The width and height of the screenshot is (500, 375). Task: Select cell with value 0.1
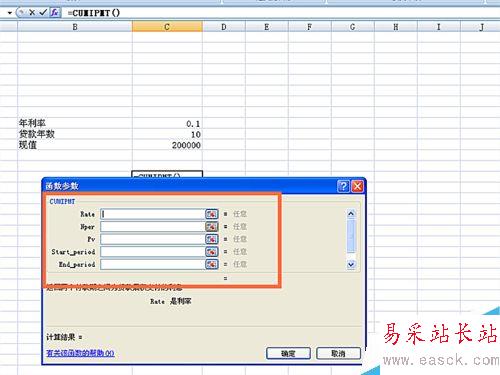pyautogui.click(x=167, y=124)
